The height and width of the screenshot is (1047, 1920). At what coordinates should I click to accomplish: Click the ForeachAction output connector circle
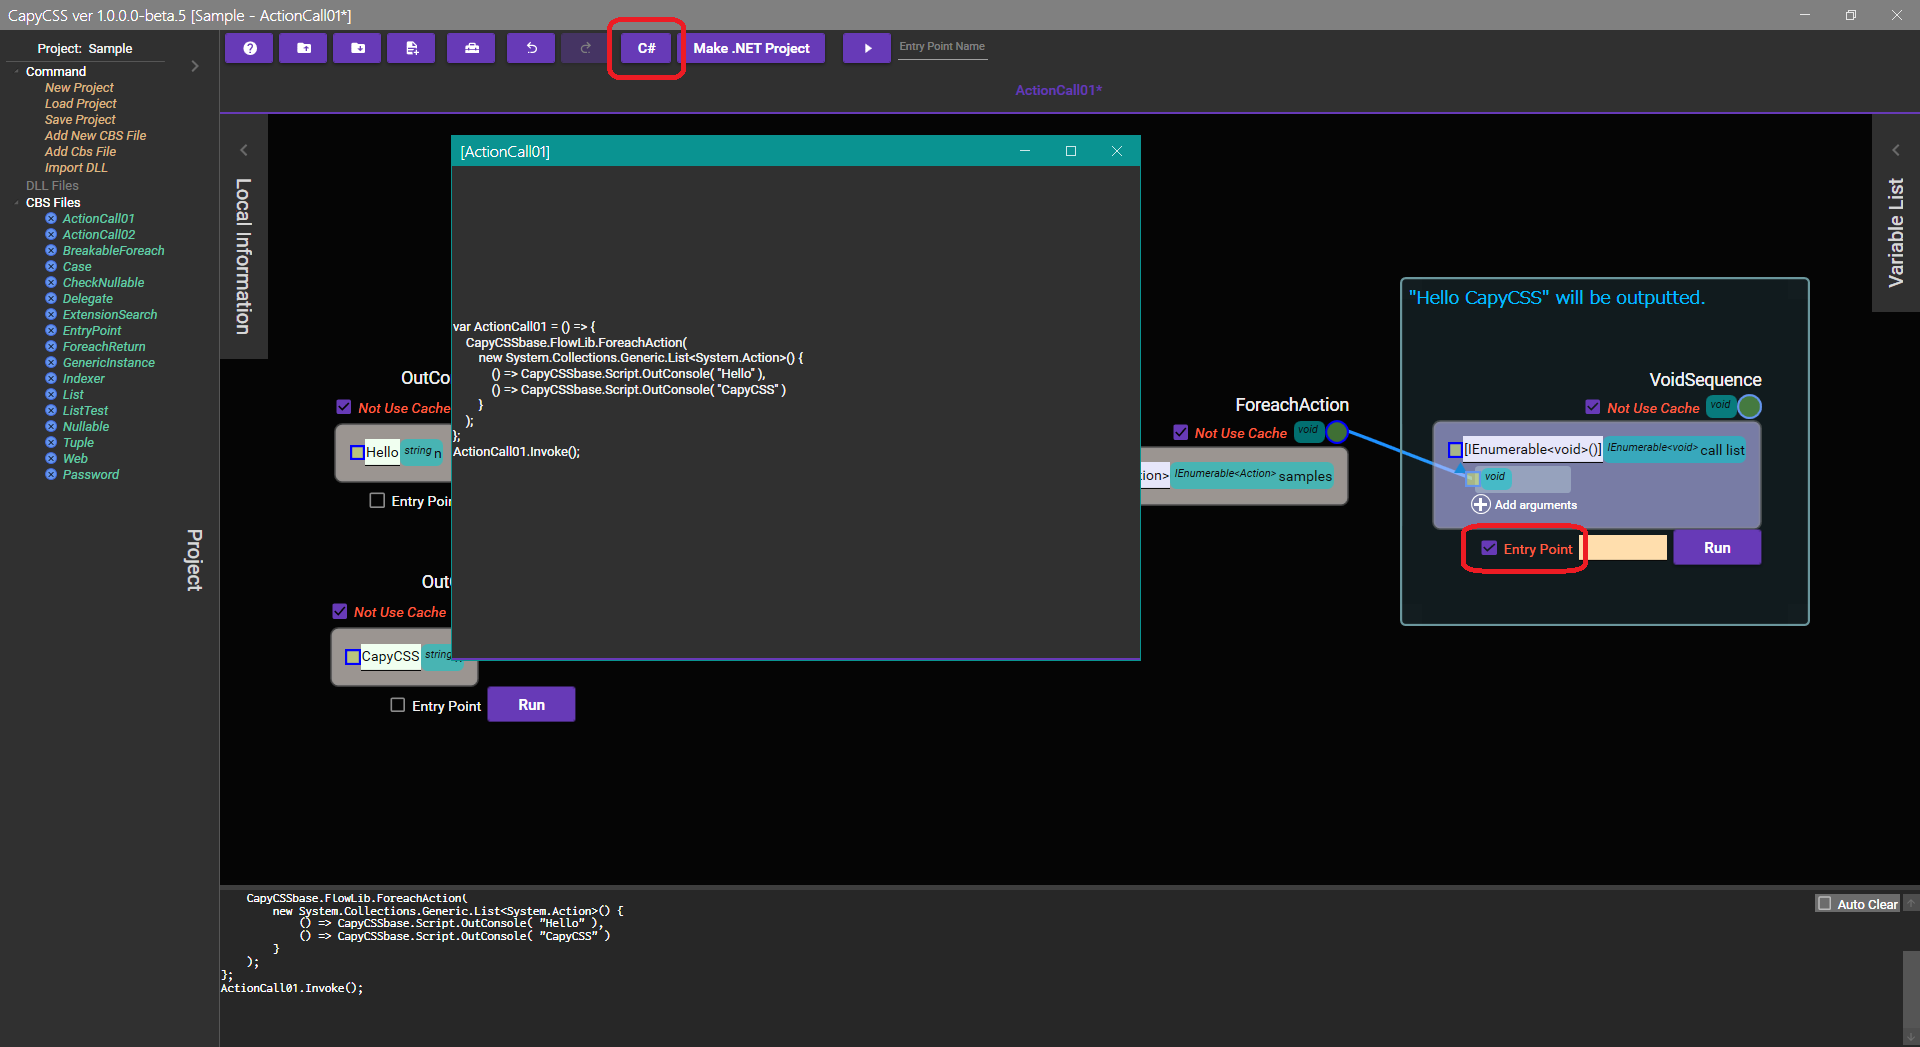pos(1337,432)
